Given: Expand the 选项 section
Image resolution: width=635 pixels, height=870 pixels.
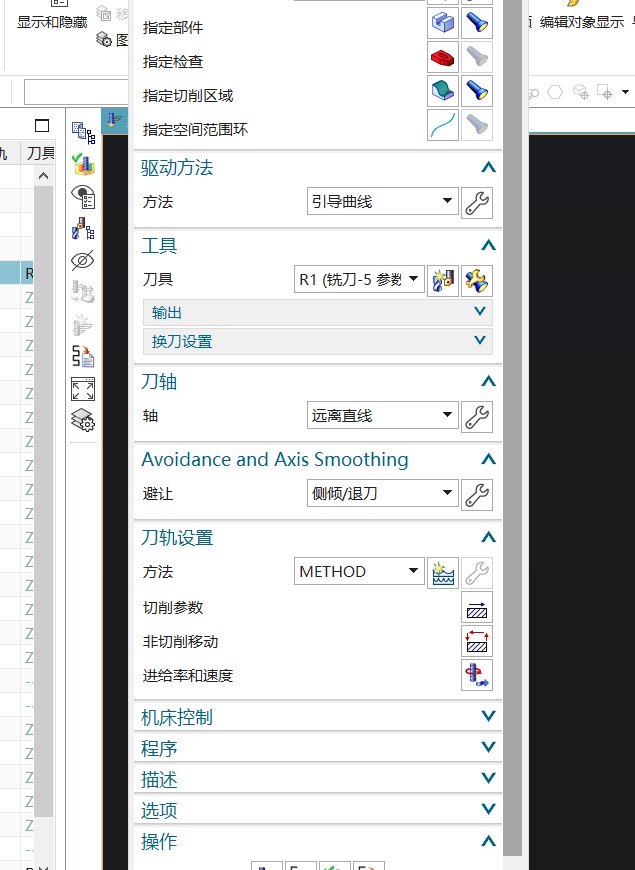Looking at the screenshot, I should (318, 810).
